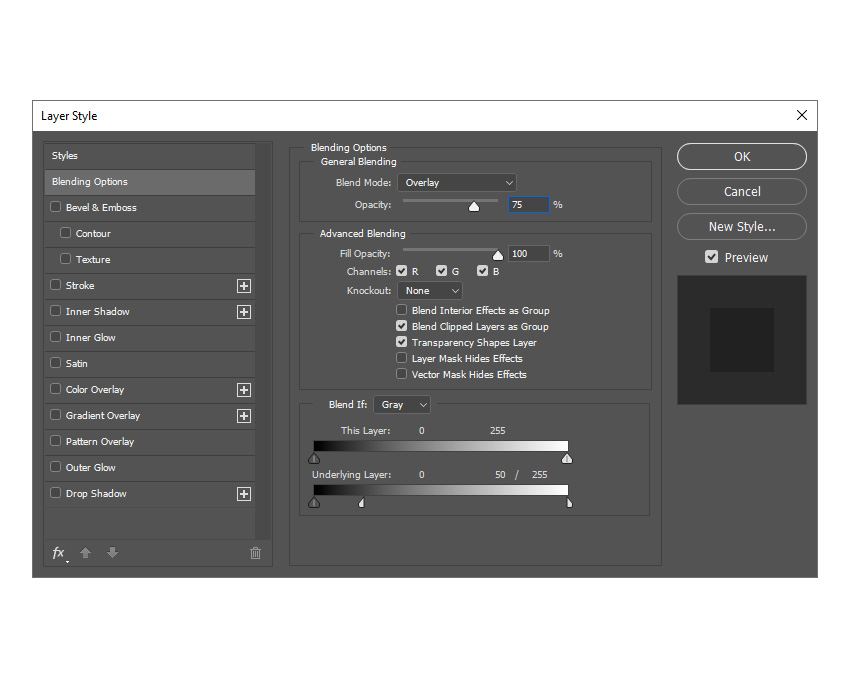Click the plus icon beside Inner Shadow
This screenshot has height=678, width=850.
(244, 311)
